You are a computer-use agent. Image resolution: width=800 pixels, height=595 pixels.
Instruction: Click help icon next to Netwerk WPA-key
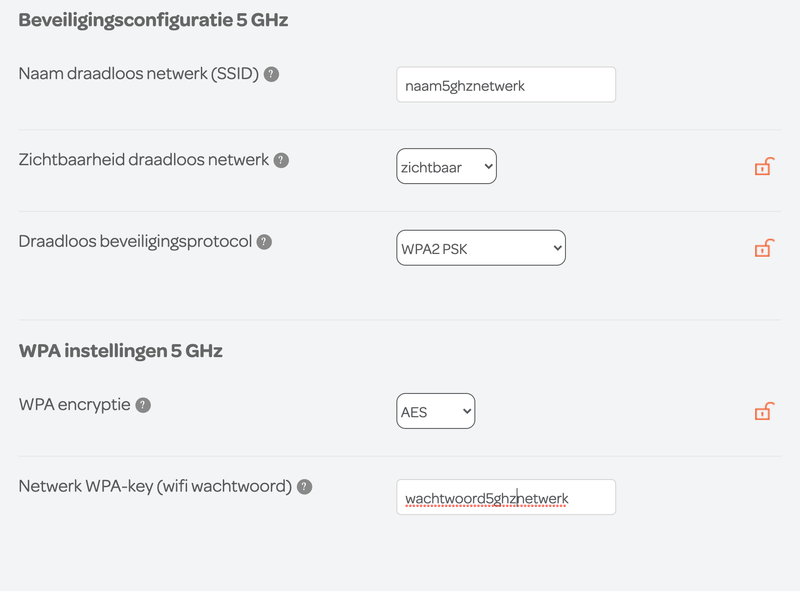[x=305, y=487]
